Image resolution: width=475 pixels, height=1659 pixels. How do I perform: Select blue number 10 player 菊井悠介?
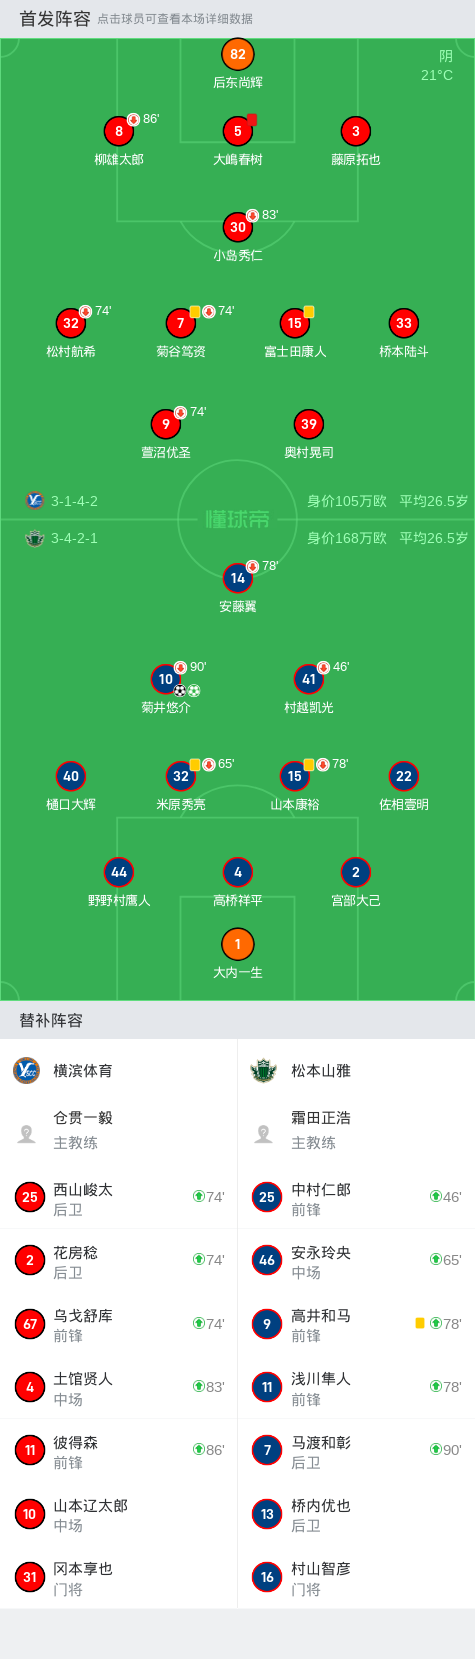(166, 679)
